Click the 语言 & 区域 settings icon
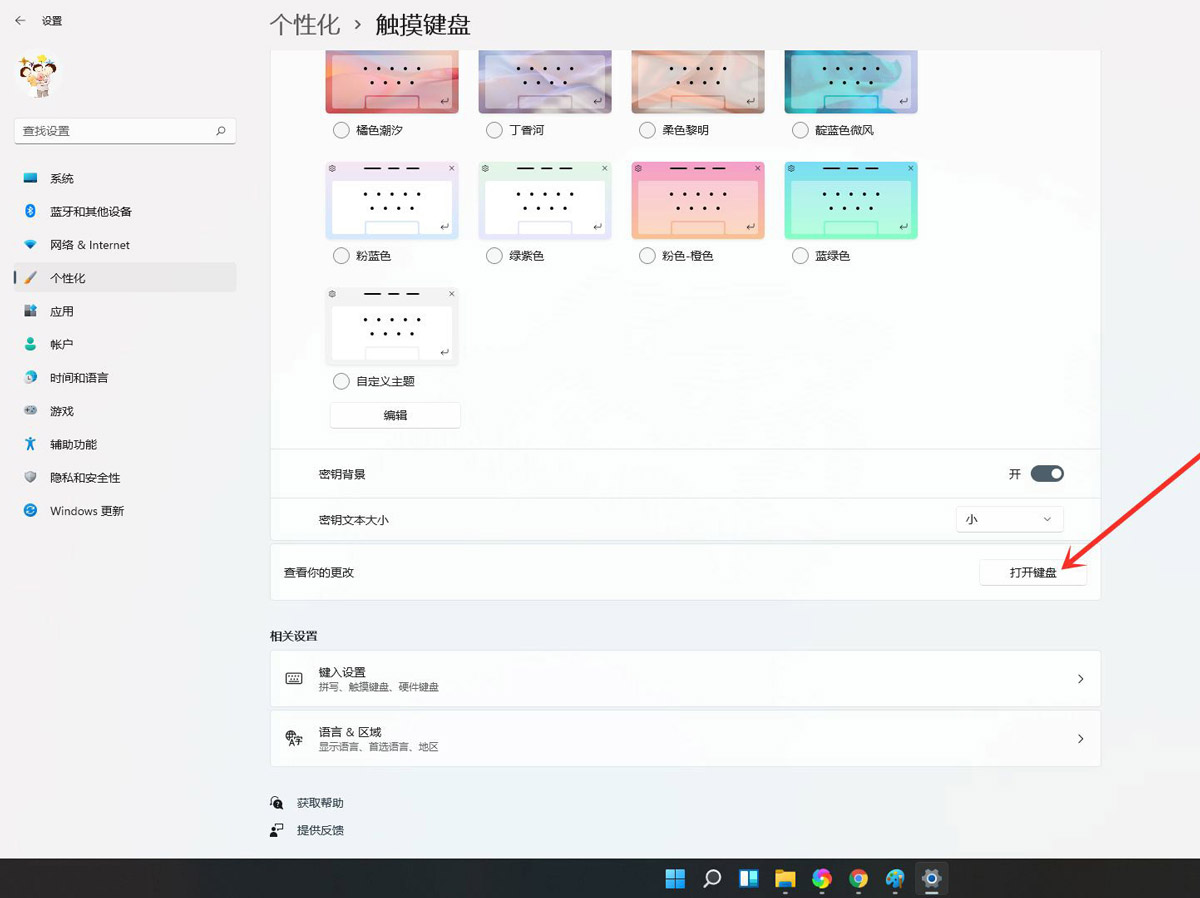Image resolution: width=1200 pixels, height=898 pixels. click(x=293, y=738)
